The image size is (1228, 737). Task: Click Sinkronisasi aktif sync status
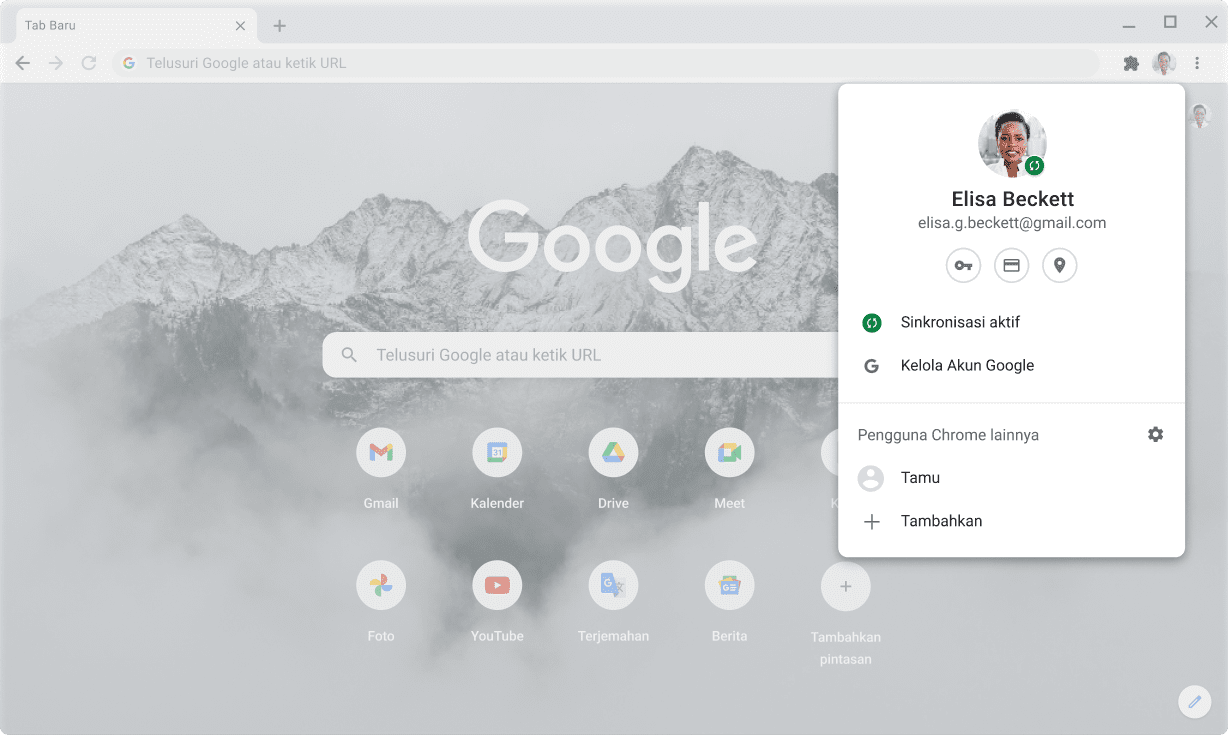[960, 323]
